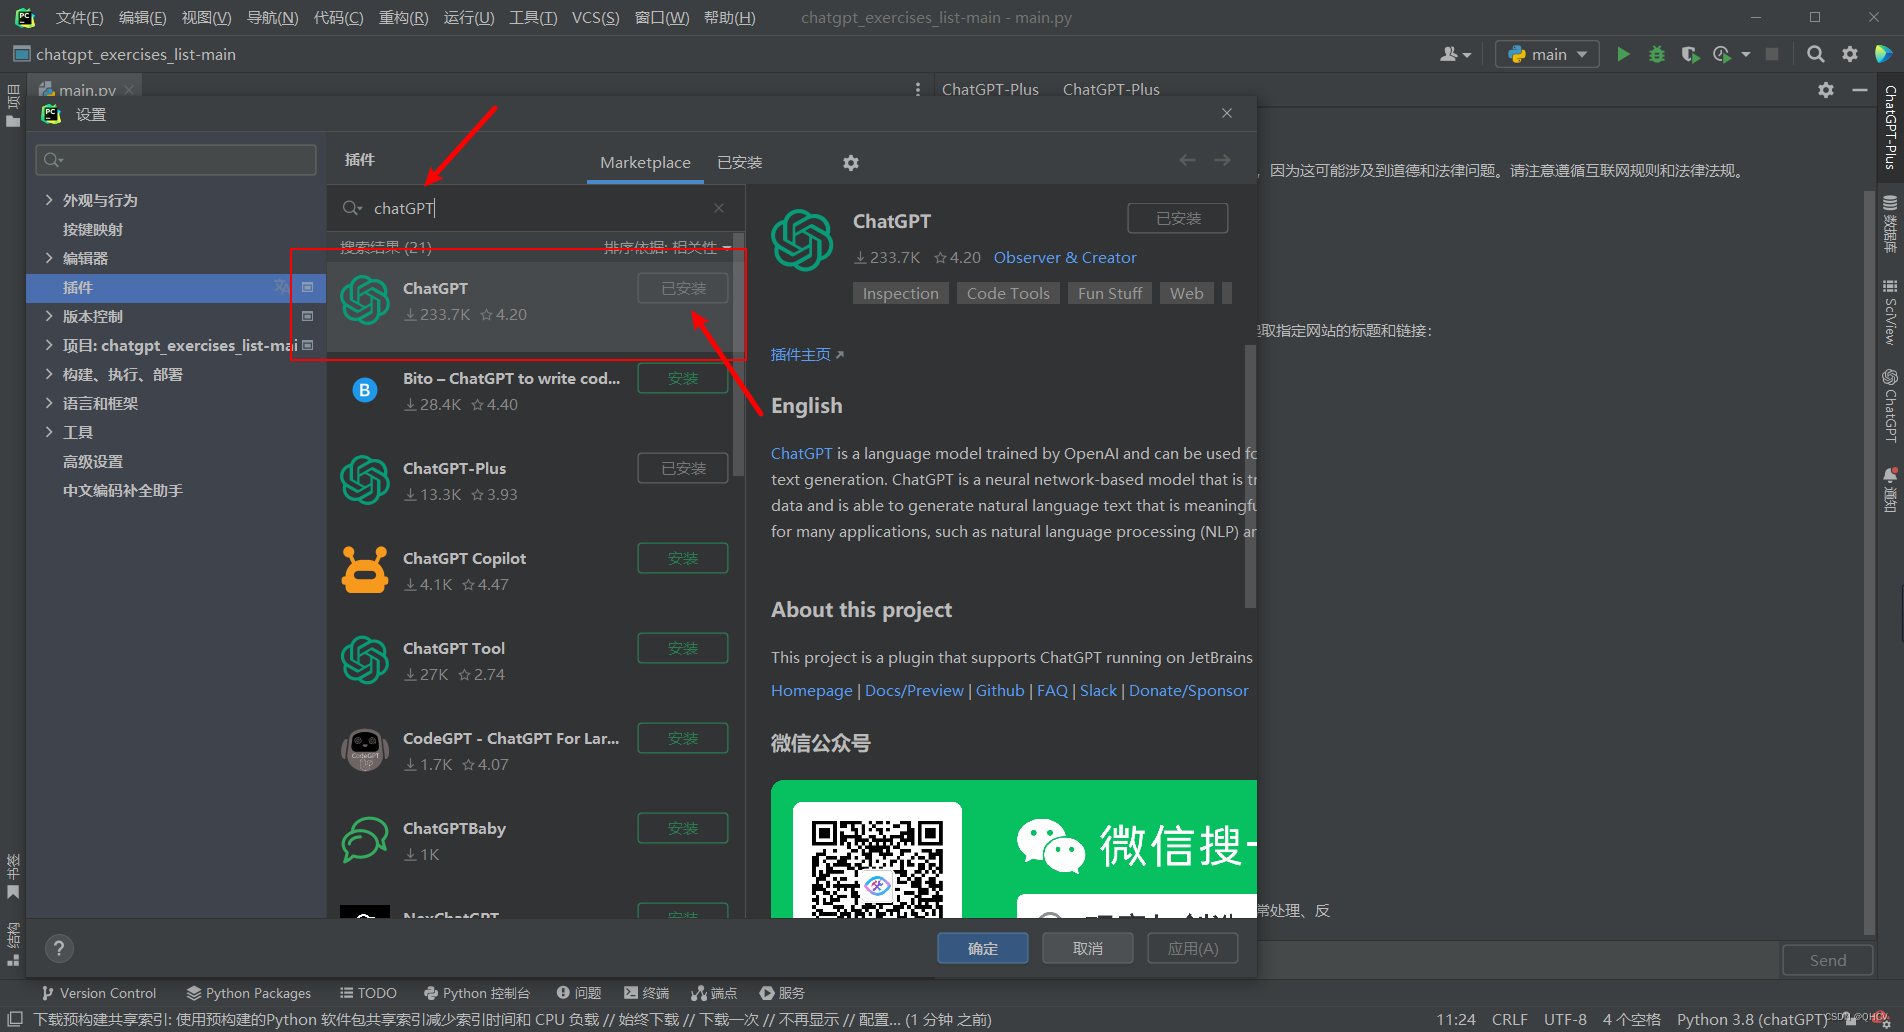Open the ChatGPT side tool window
This screenshot has width=1904, height=1032.
(1890, 405)
